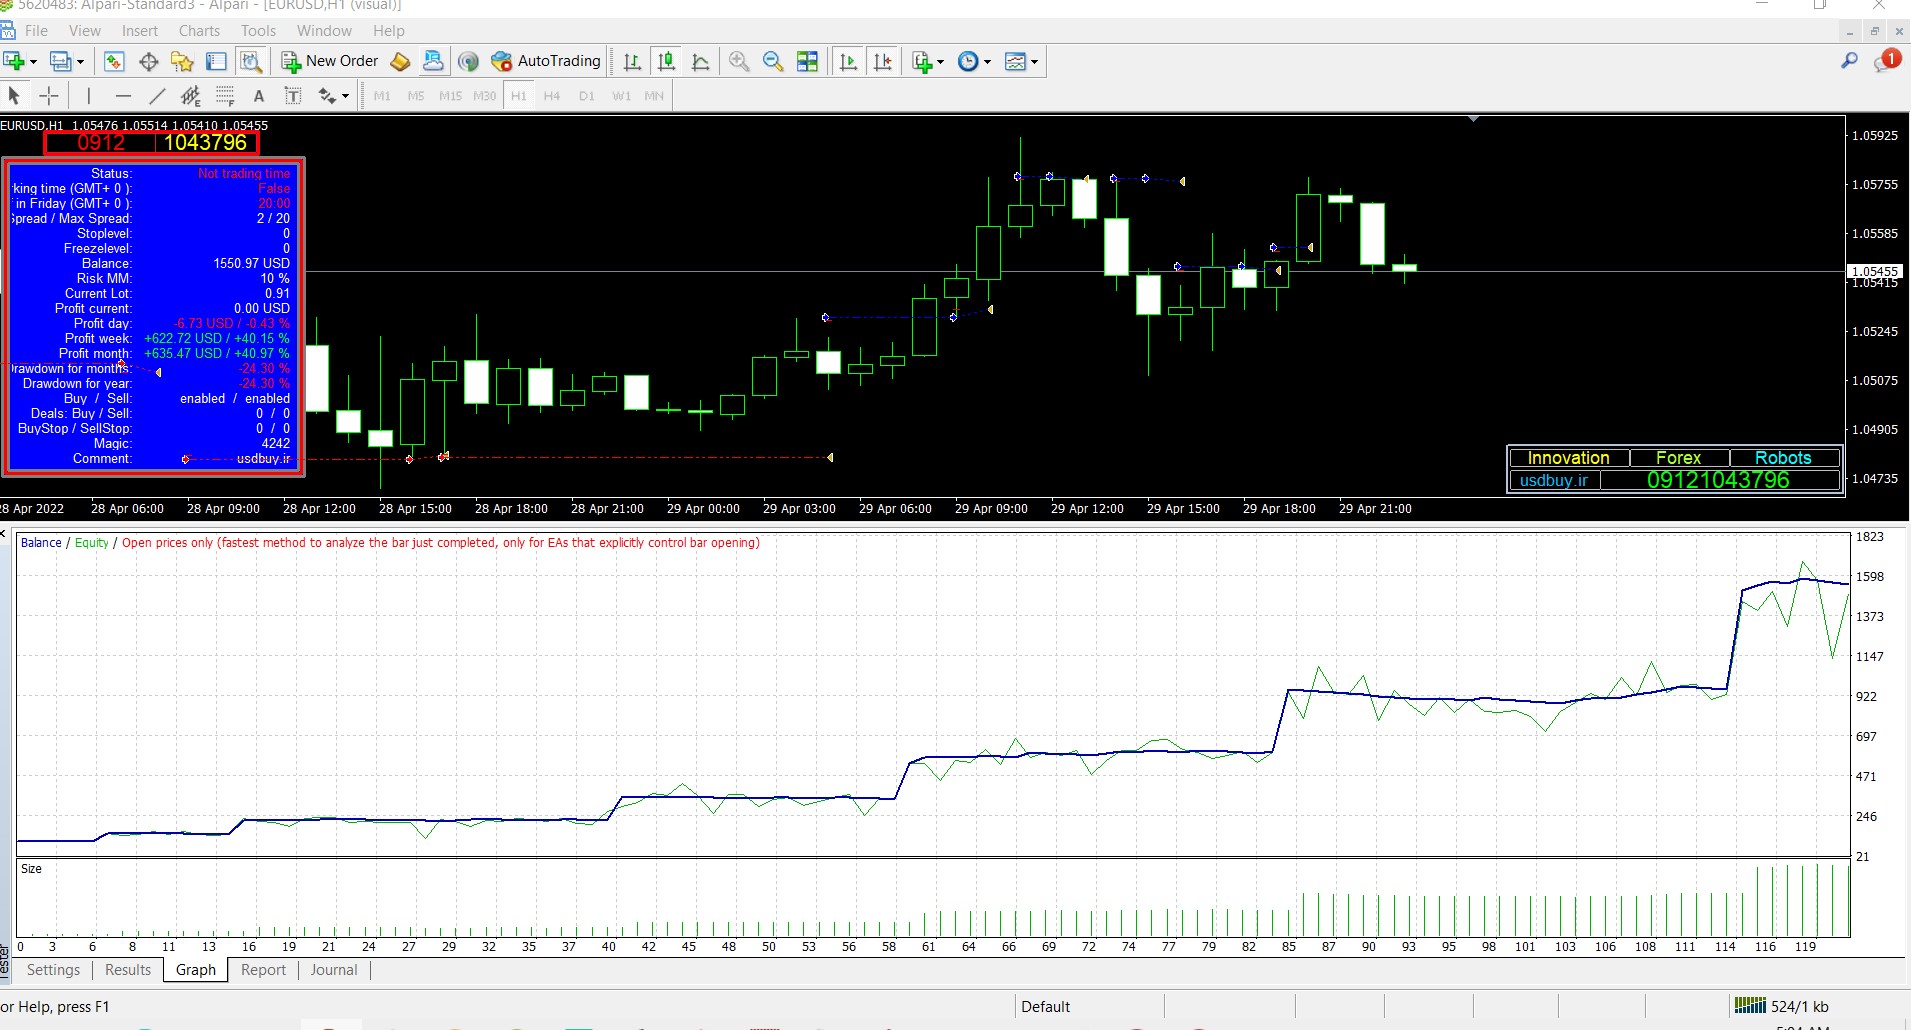Toggle the Terminal panel icon
This screenshot has height=1030, width=1911.
coord(216,62)
